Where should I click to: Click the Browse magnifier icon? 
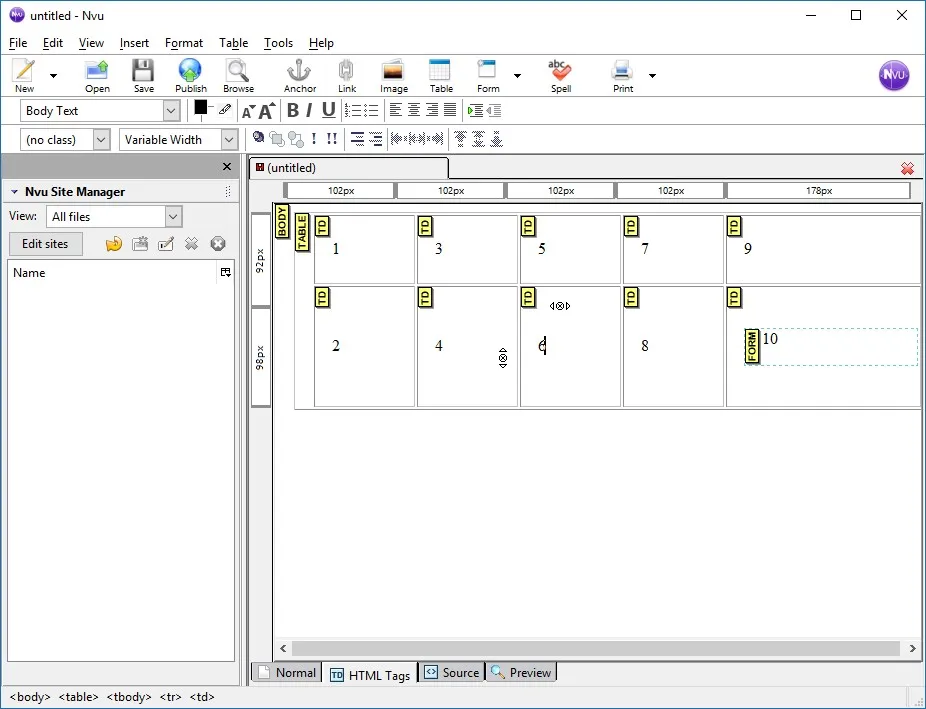238,76
